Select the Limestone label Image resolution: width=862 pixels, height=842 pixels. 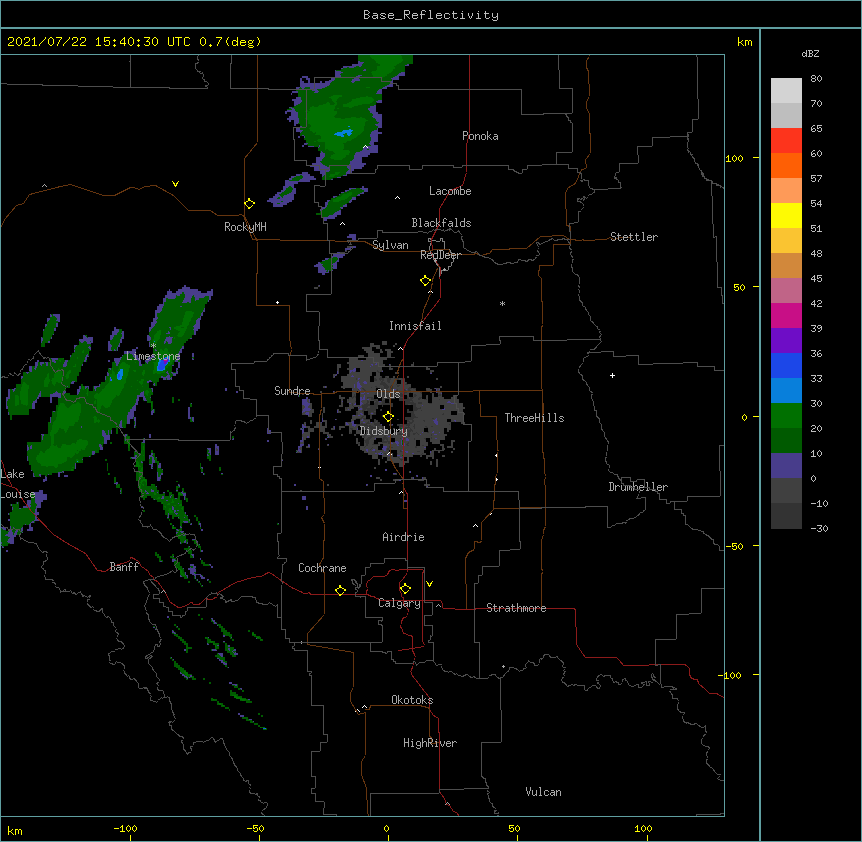[x=153, y=356]
